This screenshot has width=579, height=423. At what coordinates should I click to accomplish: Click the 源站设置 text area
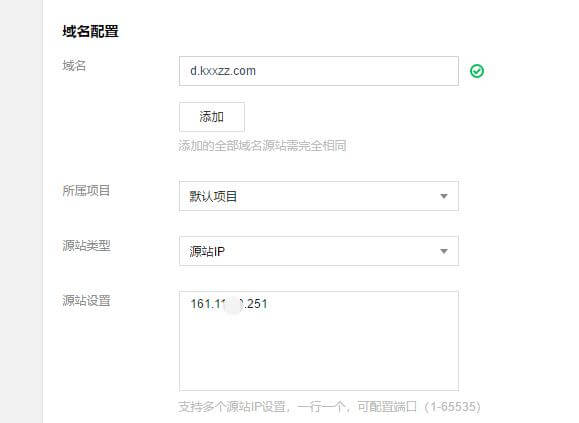(319, 341)
